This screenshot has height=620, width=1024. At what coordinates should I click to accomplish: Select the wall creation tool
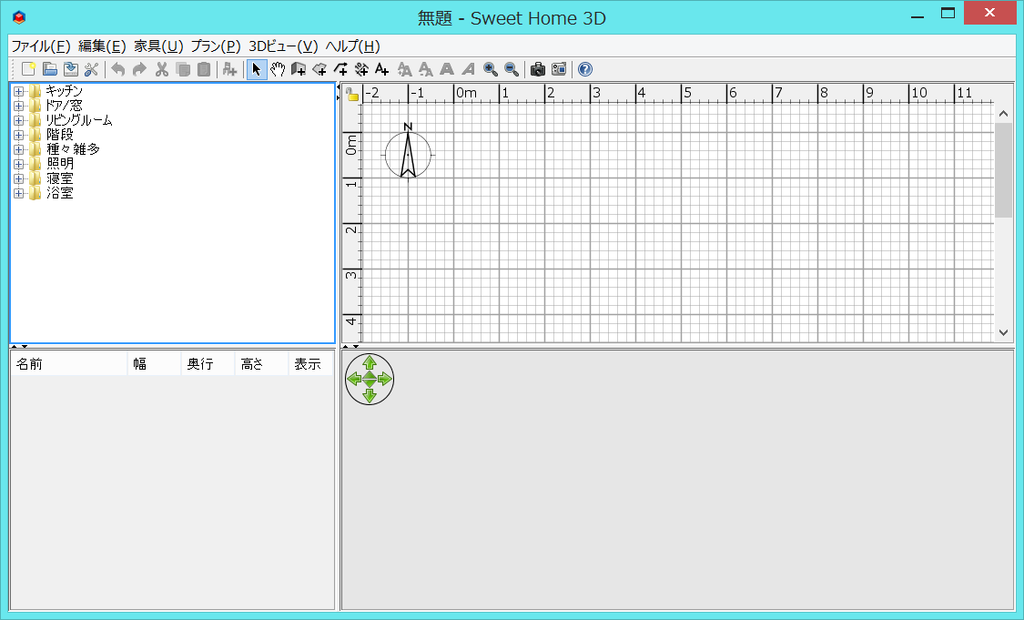(x=300, y=68)
